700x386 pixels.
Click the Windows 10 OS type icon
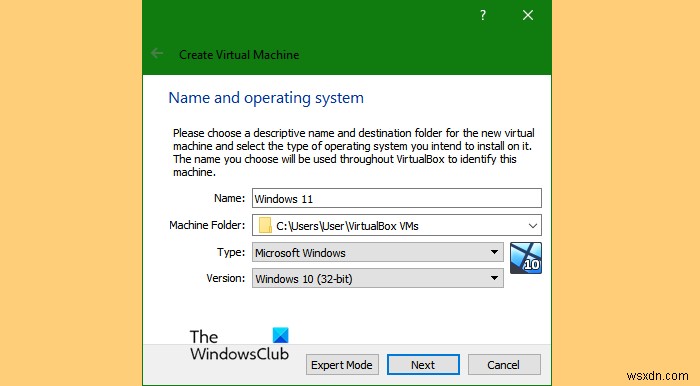[525, 258]
